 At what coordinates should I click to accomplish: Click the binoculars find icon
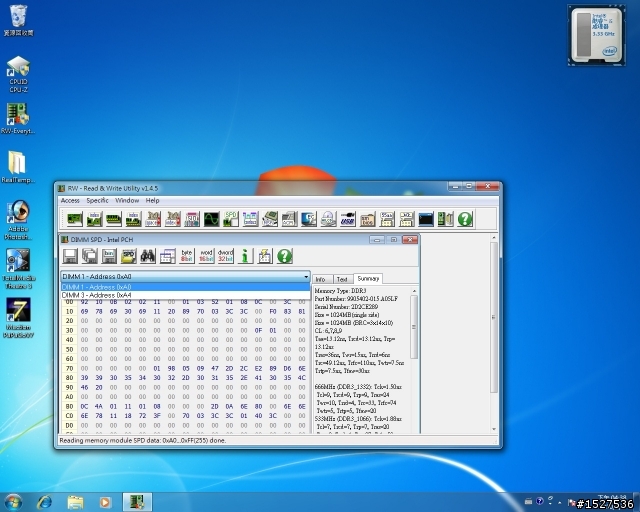point(148,256)
